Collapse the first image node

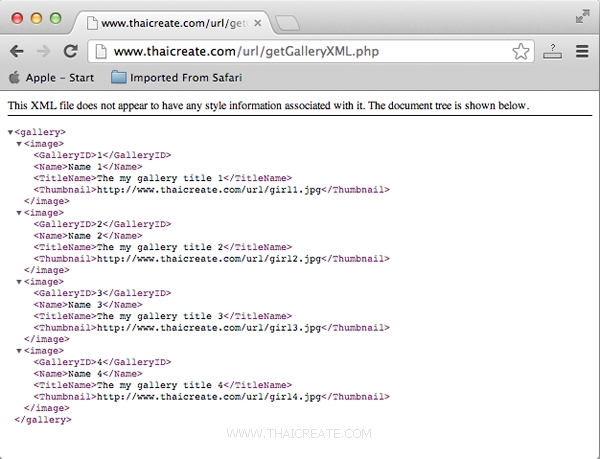click(19, 144)
